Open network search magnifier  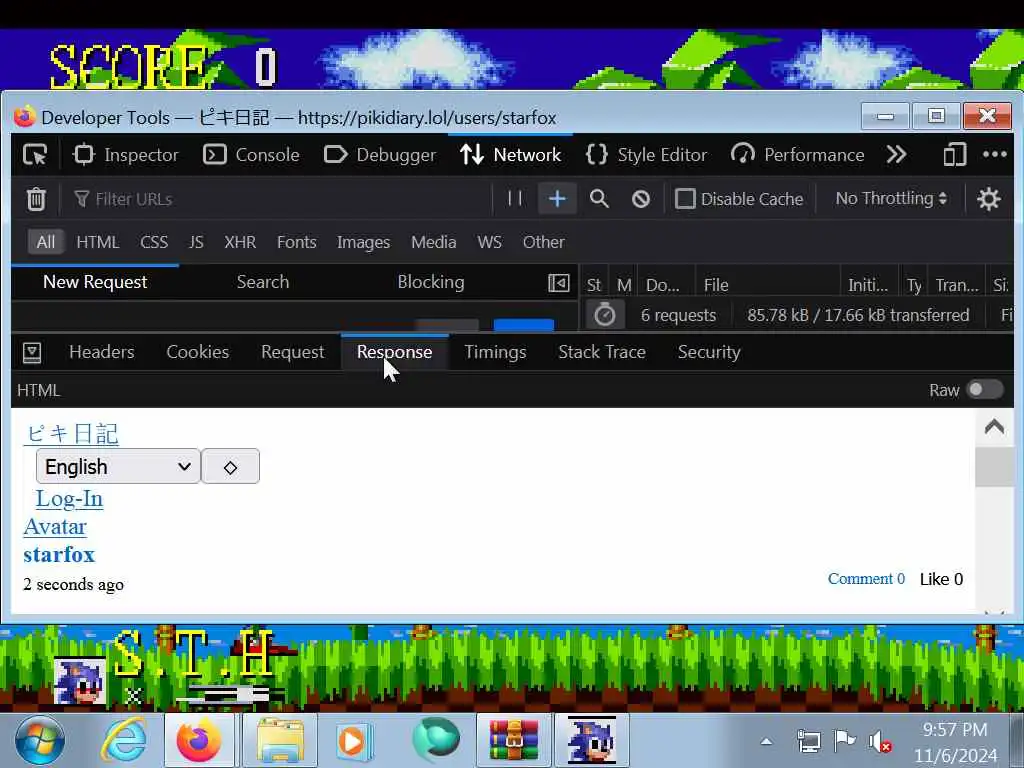599,199
